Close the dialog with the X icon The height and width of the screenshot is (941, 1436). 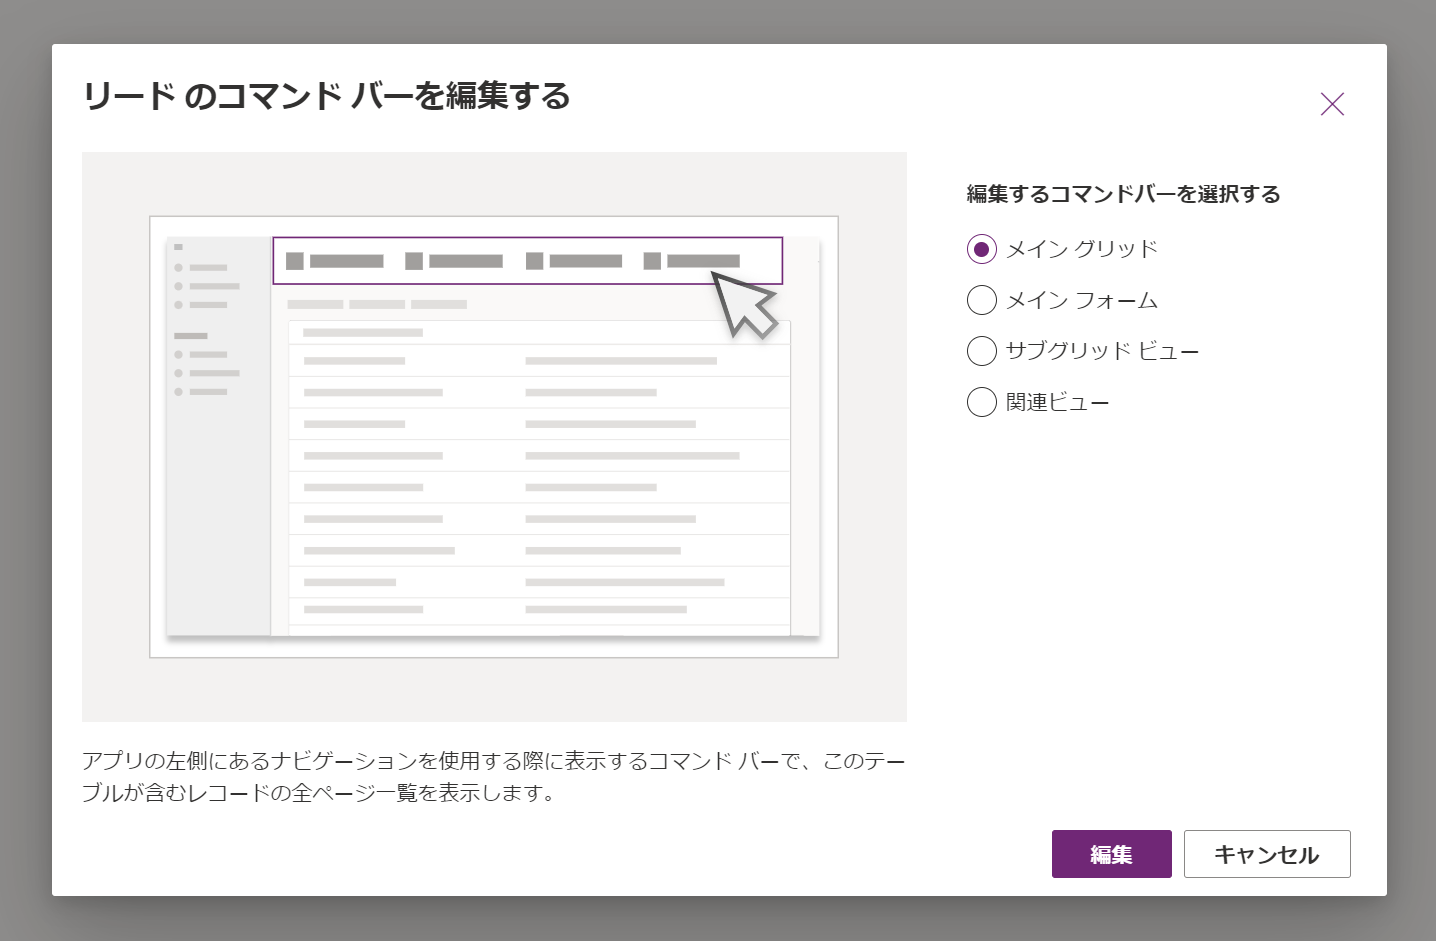[x=1332, y=104]
